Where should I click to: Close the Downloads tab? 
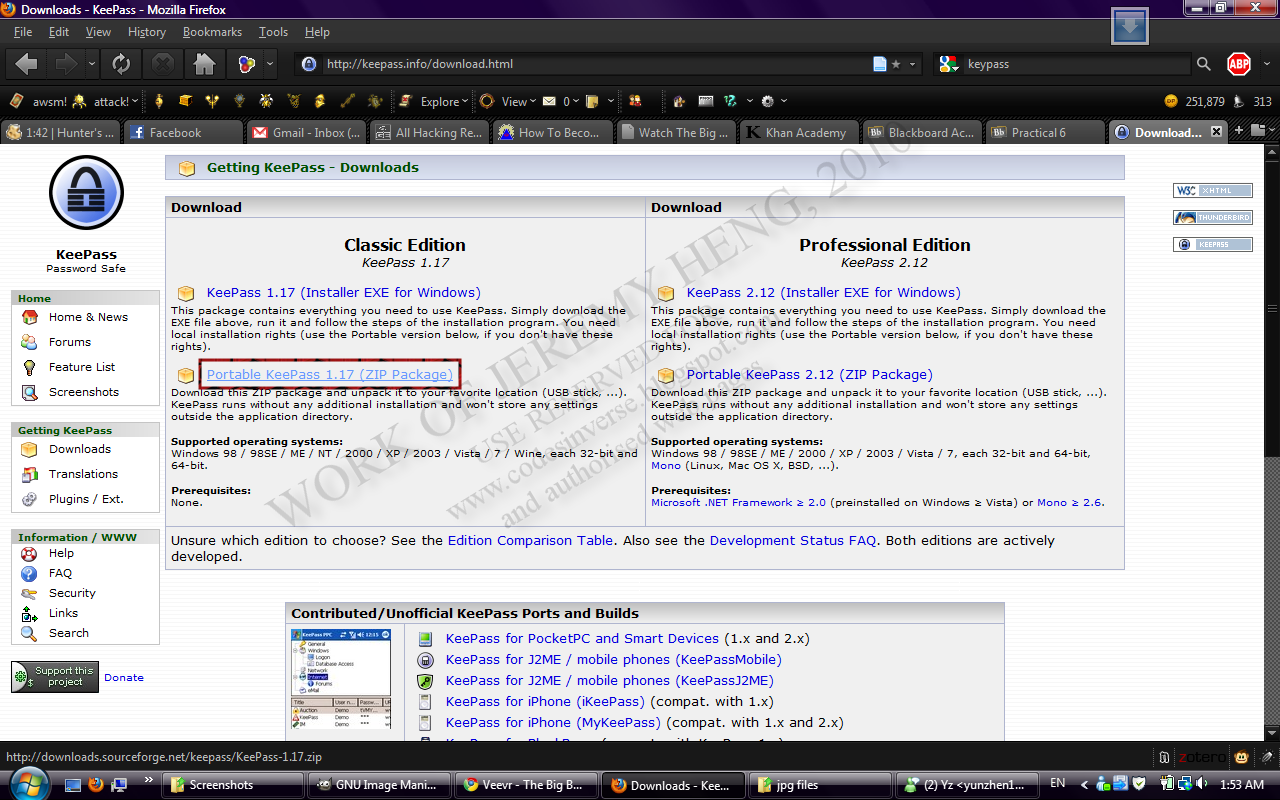point(1217,132)
